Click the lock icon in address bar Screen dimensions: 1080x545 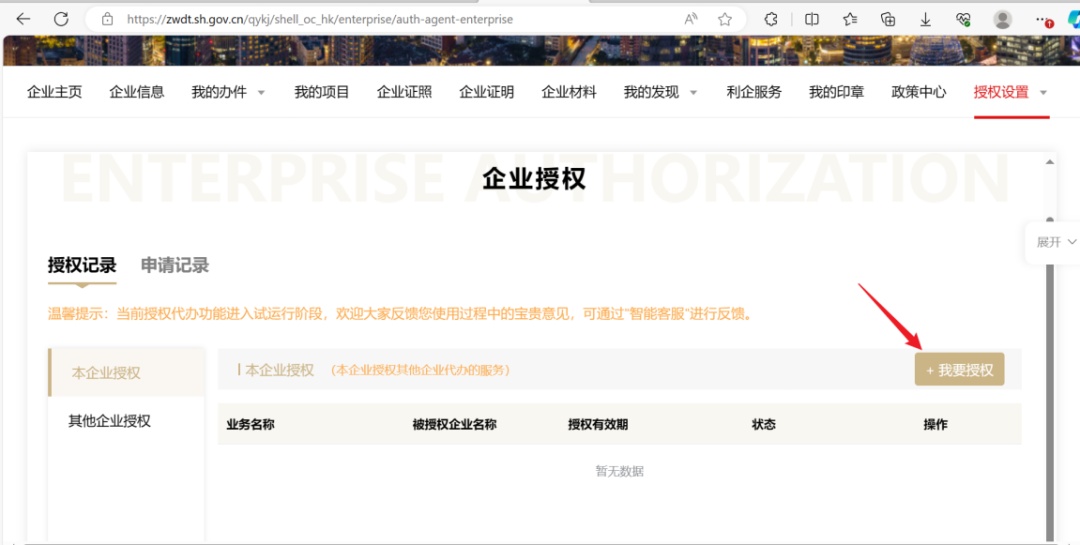tap(106, 19)
